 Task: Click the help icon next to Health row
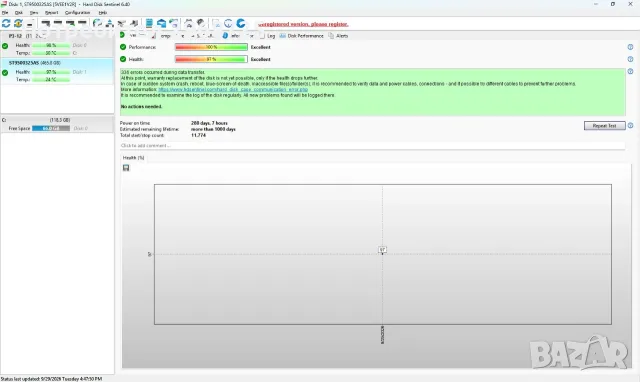tap(630, 59)
